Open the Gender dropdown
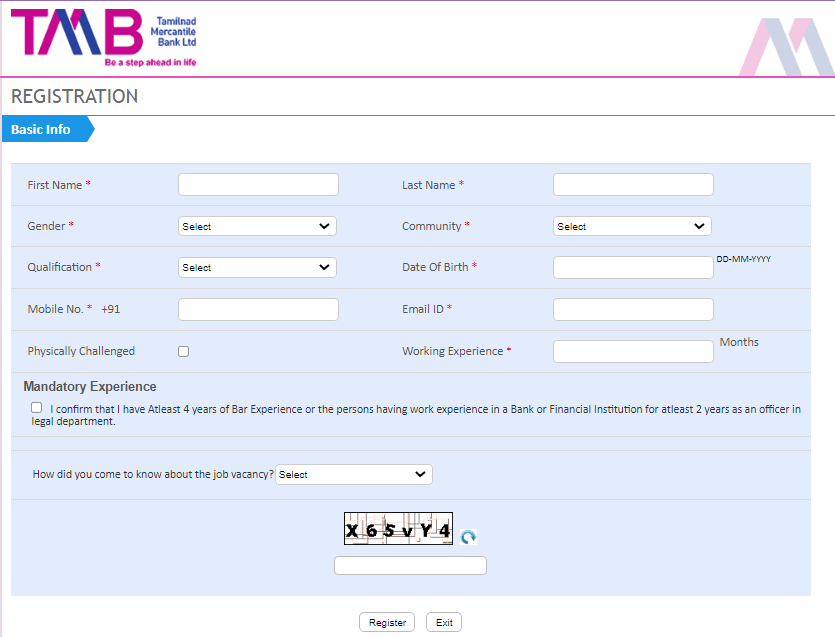This screenshot has width=835, height=637. pyautogui.click(x=256, y=226)
